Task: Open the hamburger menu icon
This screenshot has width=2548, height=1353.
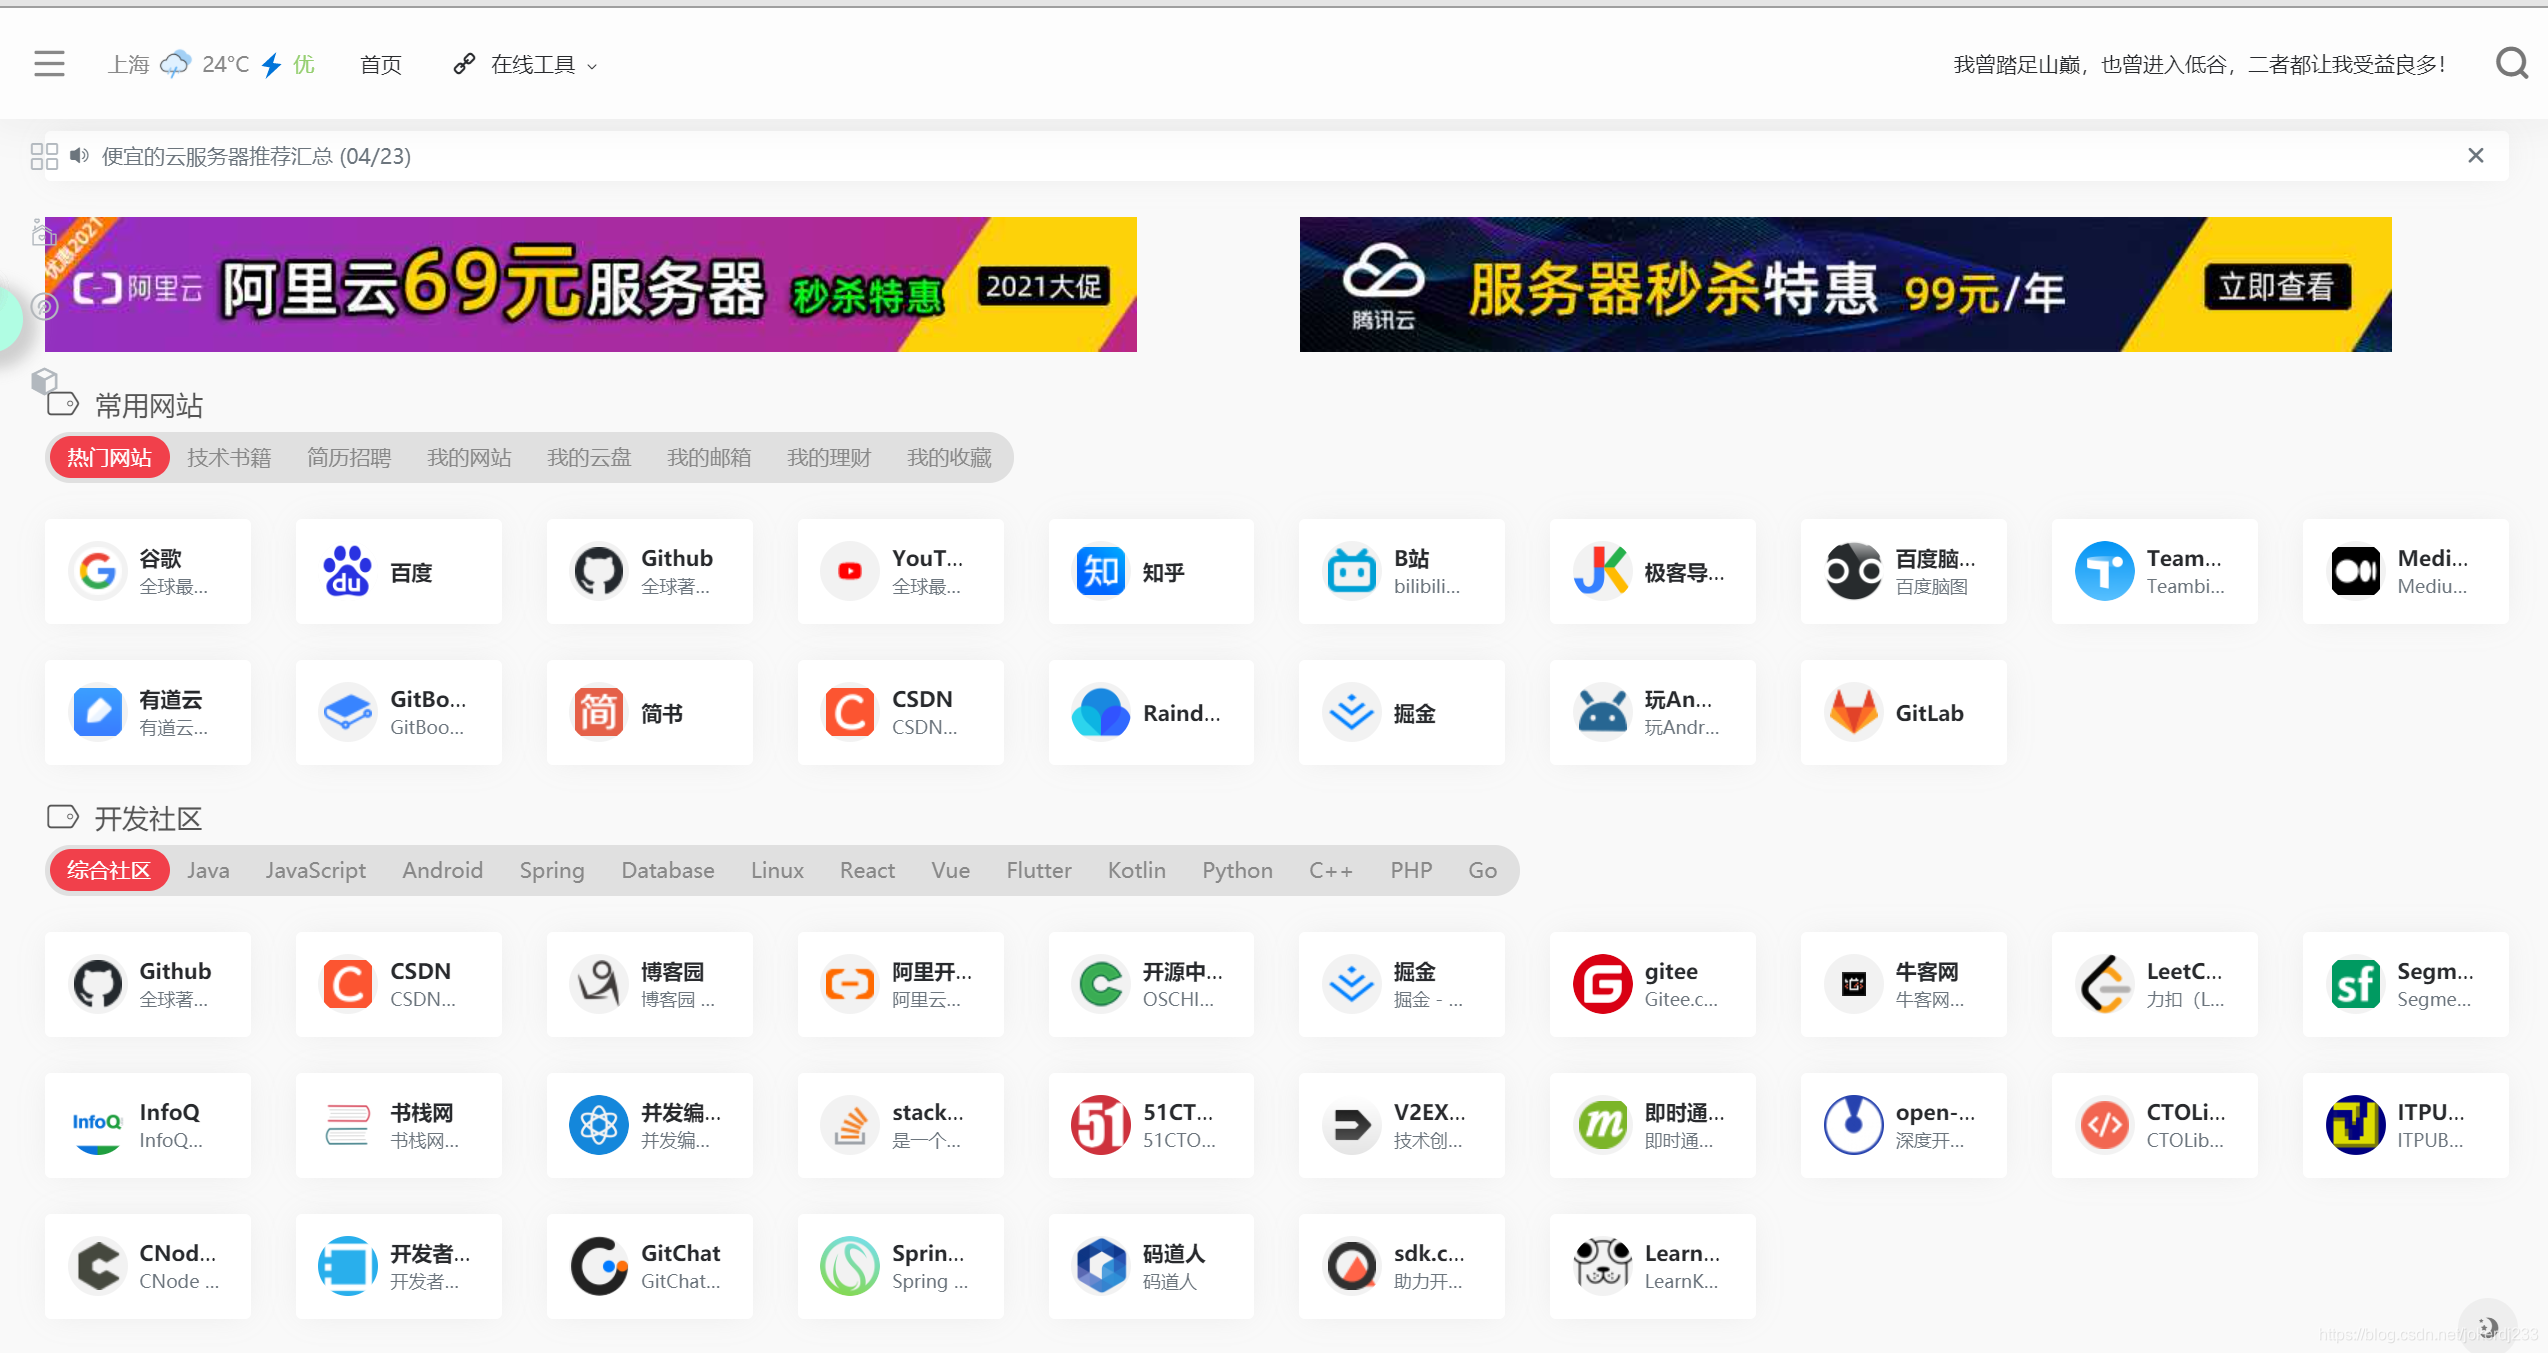Action: pyautogui.click(x=48, y=62)
